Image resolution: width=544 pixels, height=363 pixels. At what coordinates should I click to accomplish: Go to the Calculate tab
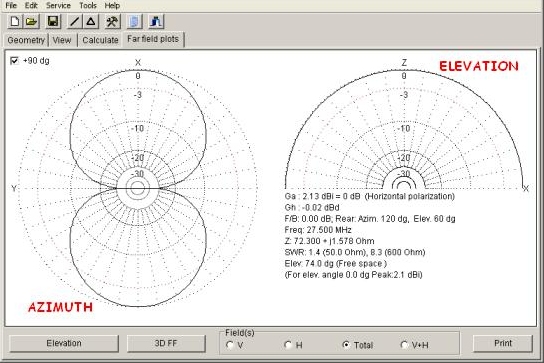point(100,40)
